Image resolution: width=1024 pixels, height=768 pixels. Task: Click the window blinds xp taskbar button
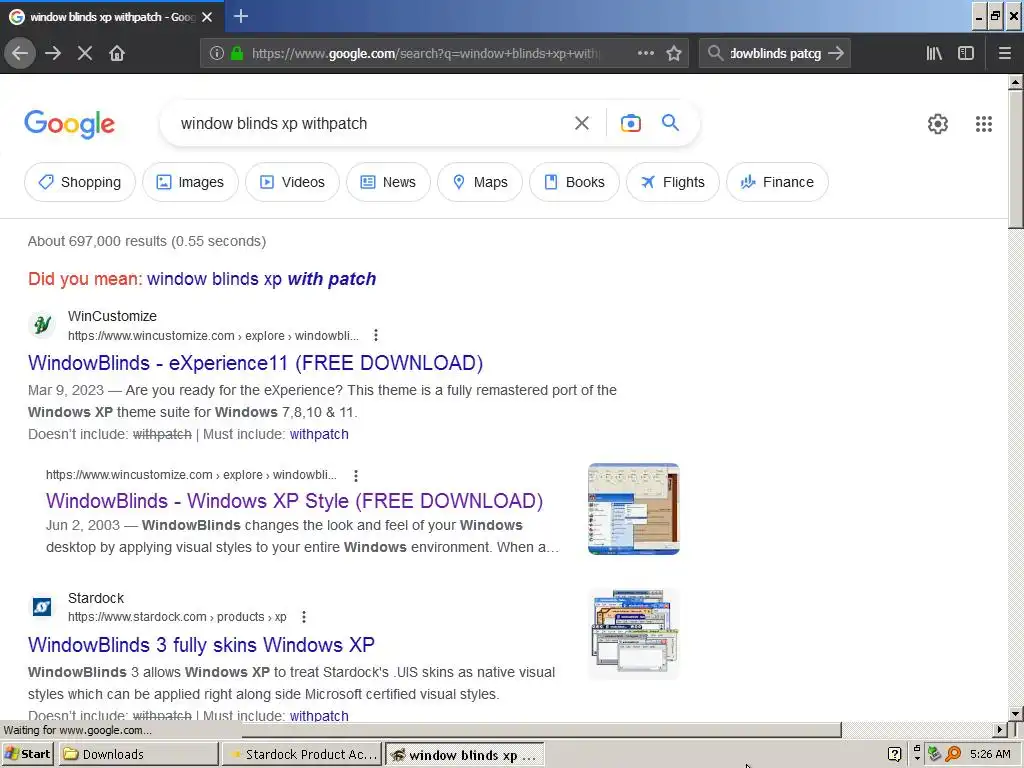[x=464, y=755]
